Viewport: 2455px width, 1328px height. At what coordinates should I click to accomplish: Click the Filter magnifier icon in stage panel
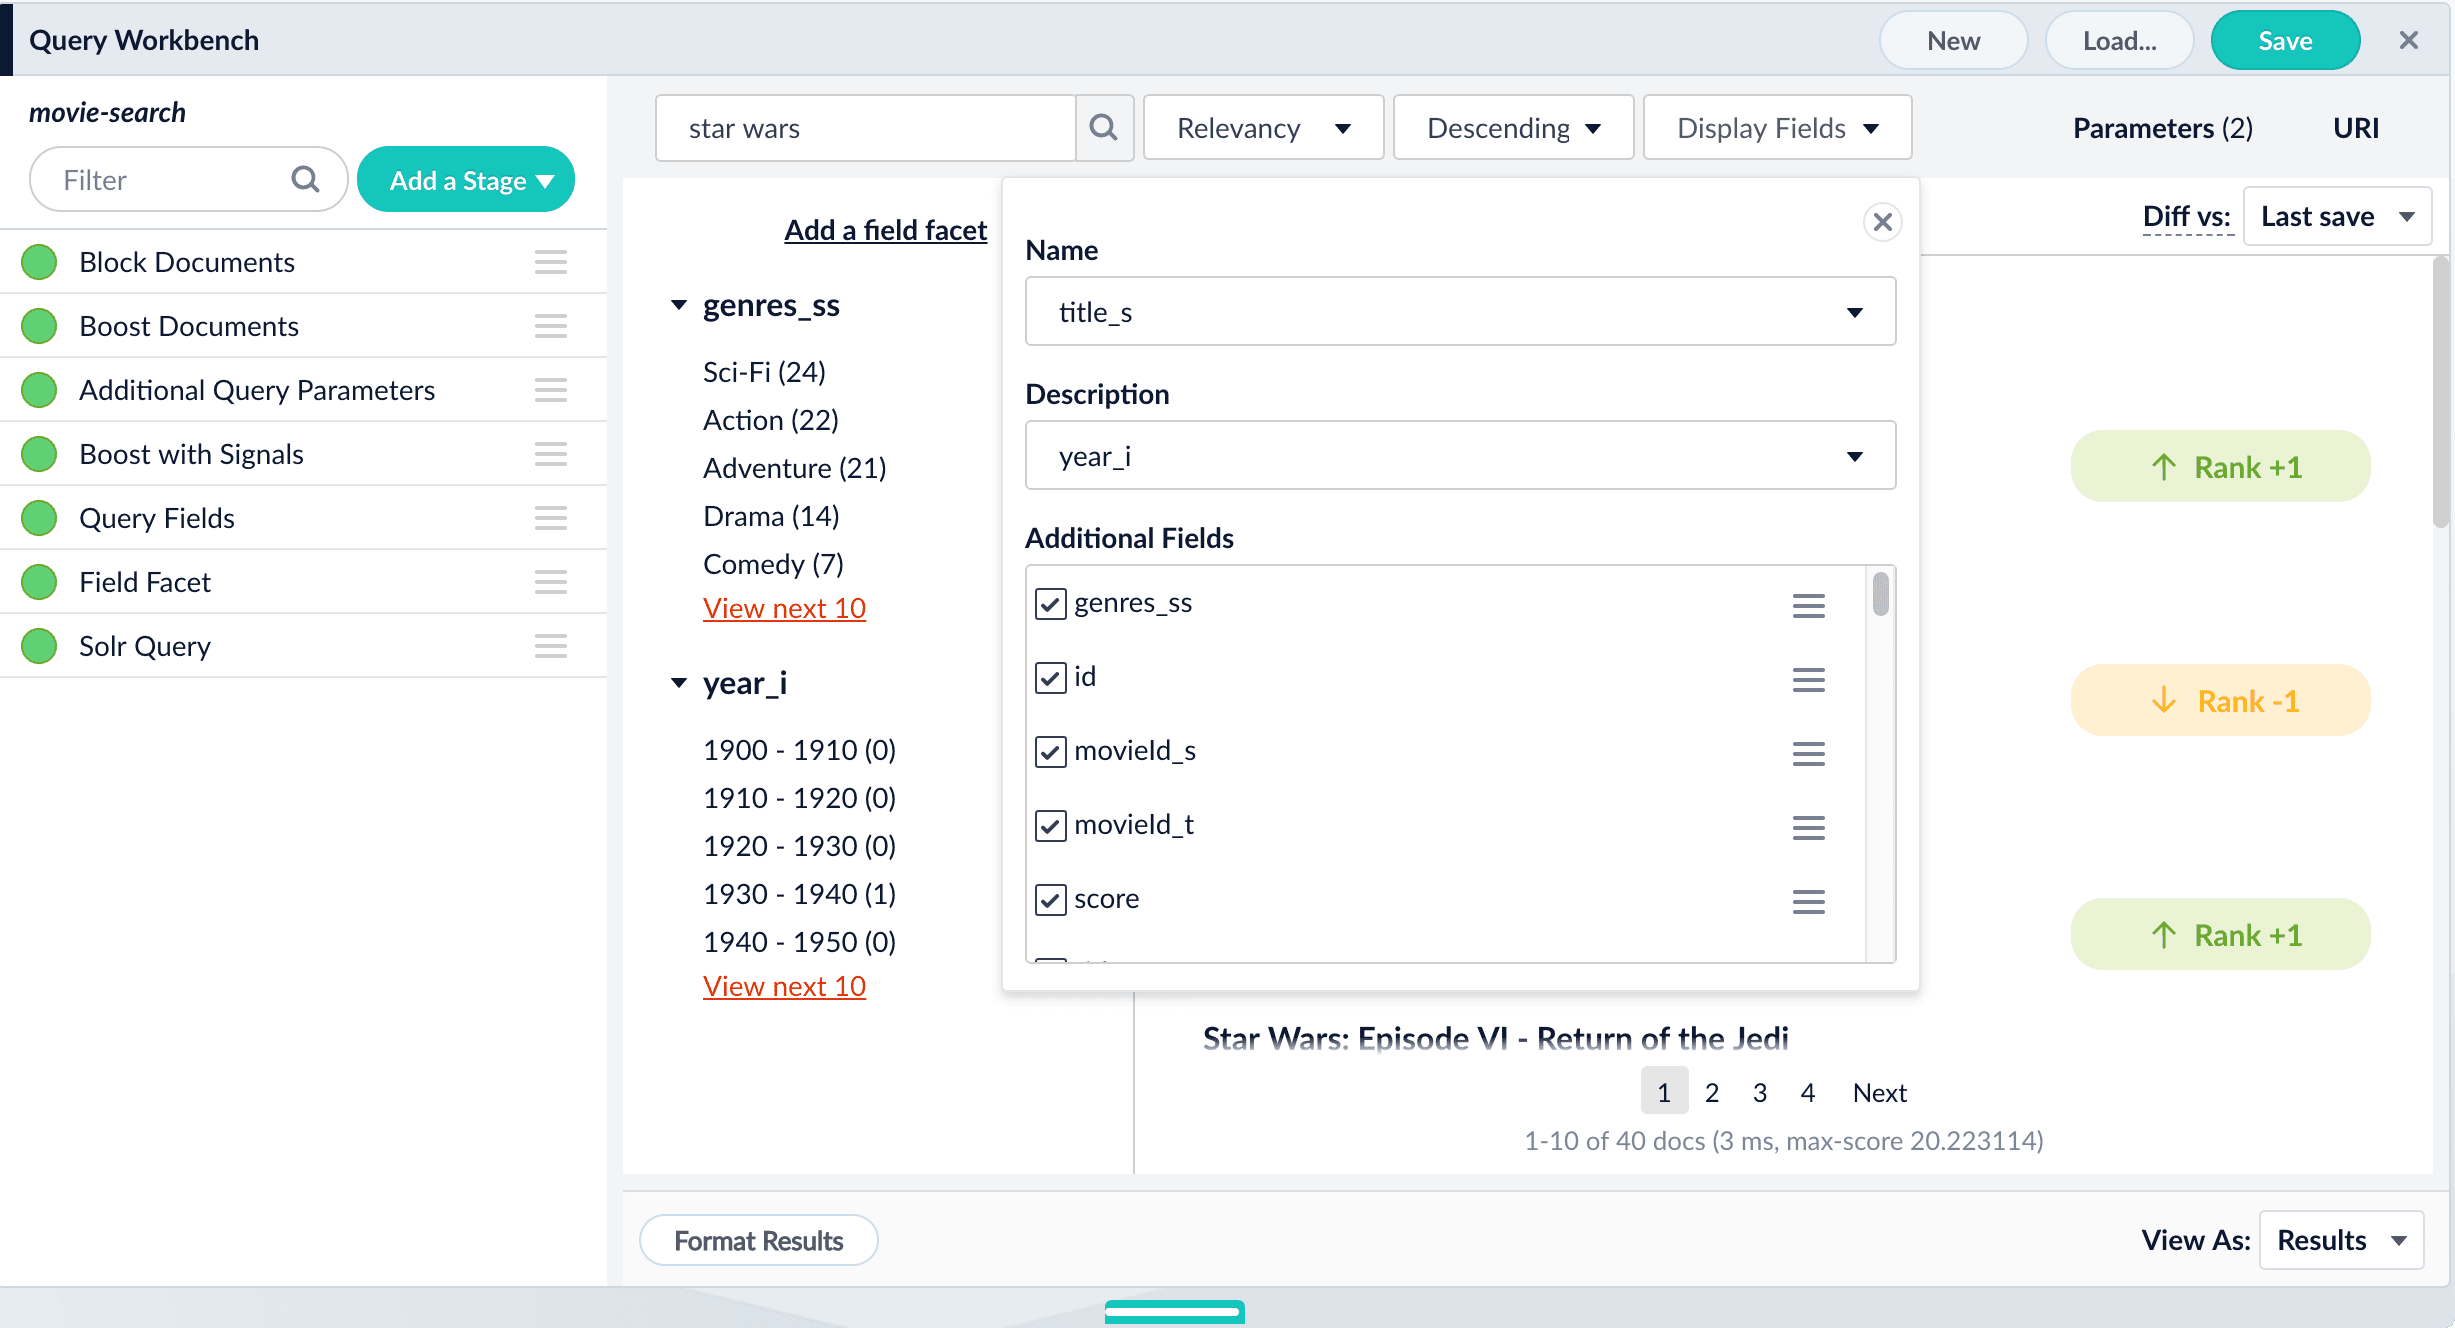305,180
